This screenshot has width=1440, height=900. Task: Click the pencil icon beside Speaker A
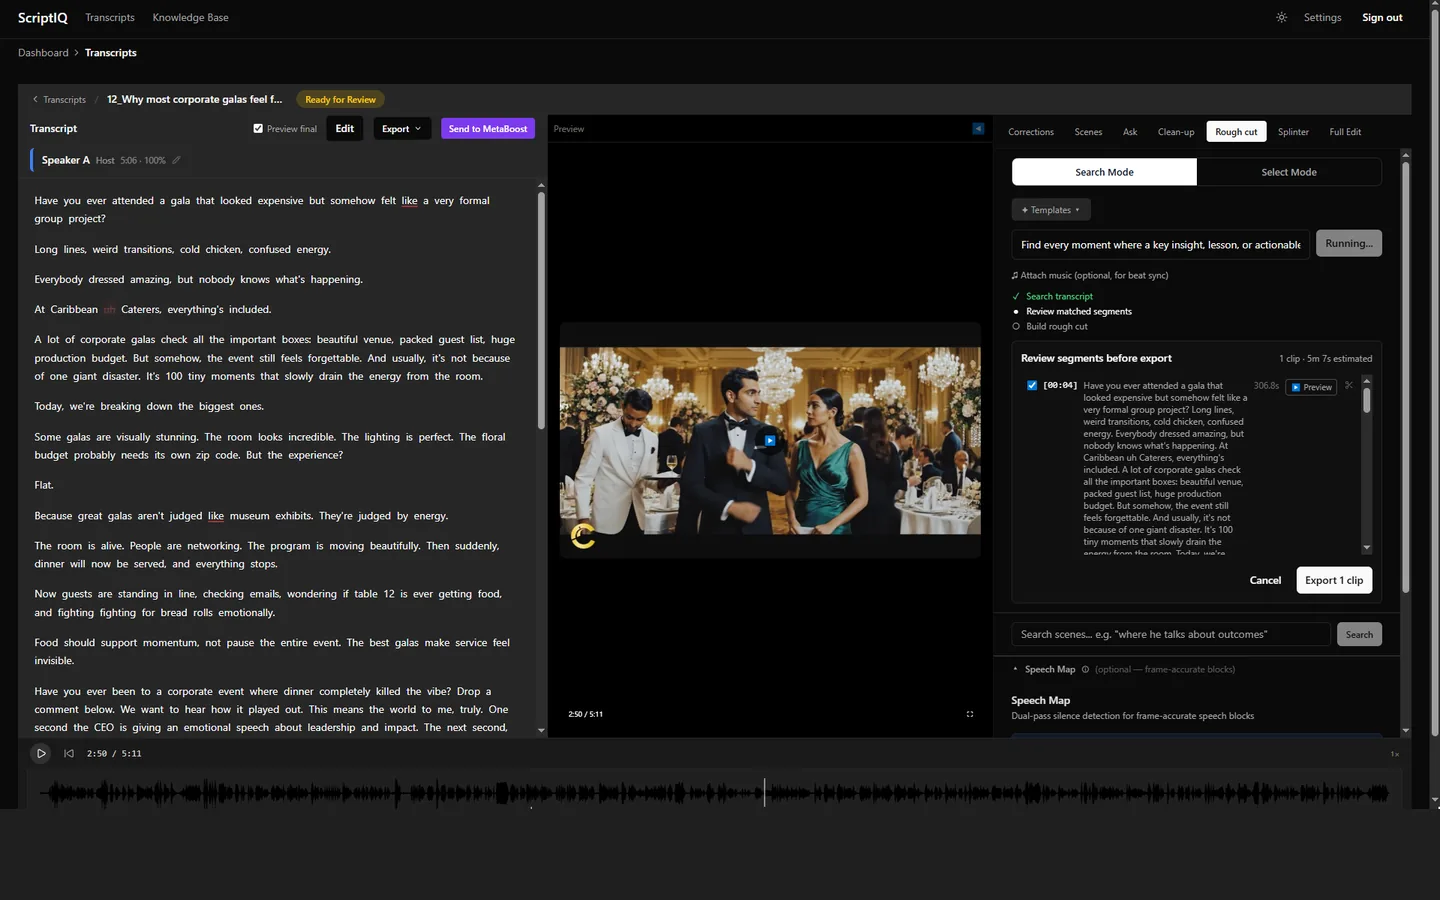pos(177,160)
